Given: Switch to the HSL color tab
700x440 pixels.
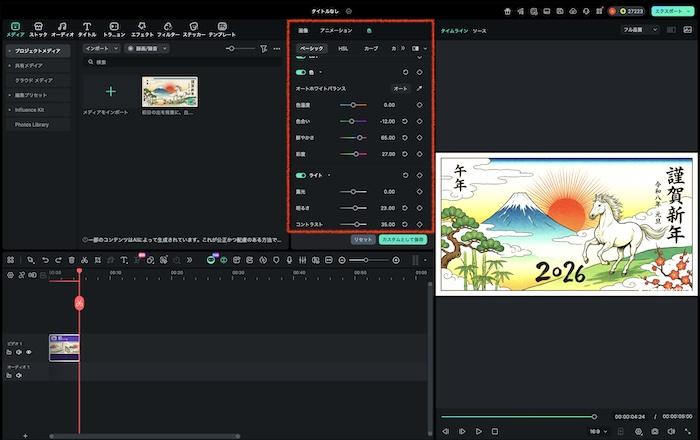Looking at the screenshot, I should (x=343, y=48).
